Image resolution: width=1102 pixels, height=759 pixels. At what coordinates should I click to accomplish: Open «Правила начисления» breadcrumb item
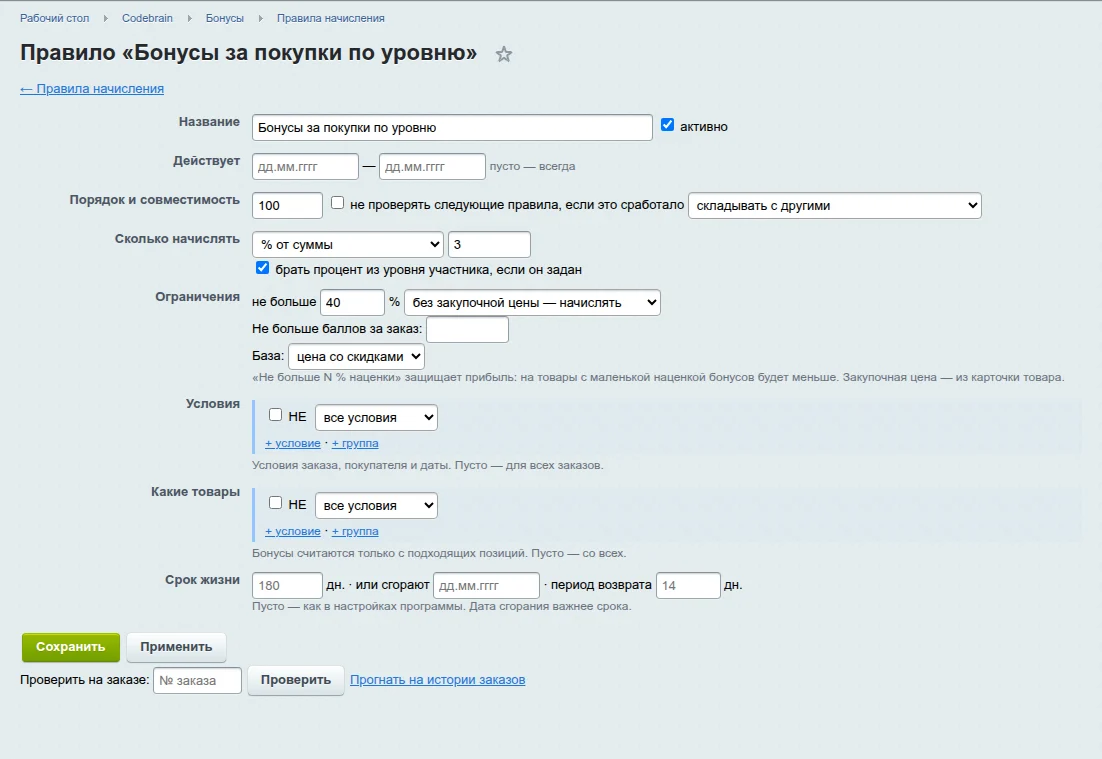coord(330,18)
